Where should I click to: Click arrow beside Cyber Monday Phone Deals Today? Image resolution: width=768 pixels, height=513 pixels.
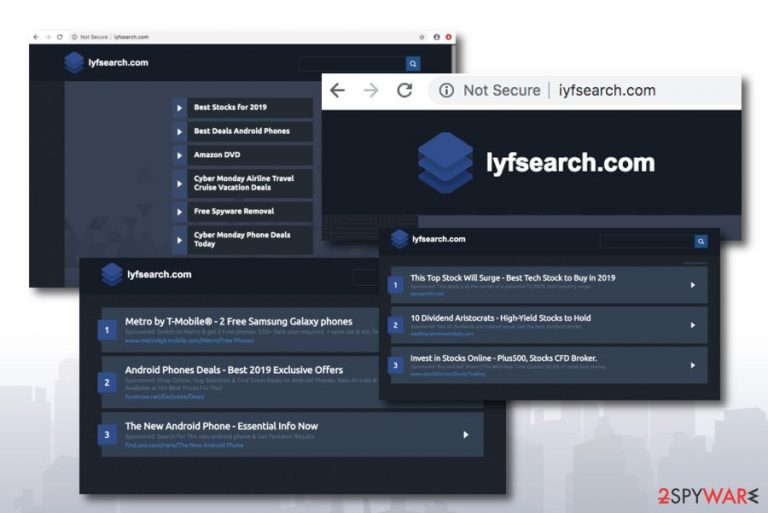click(x=179, y=240)
